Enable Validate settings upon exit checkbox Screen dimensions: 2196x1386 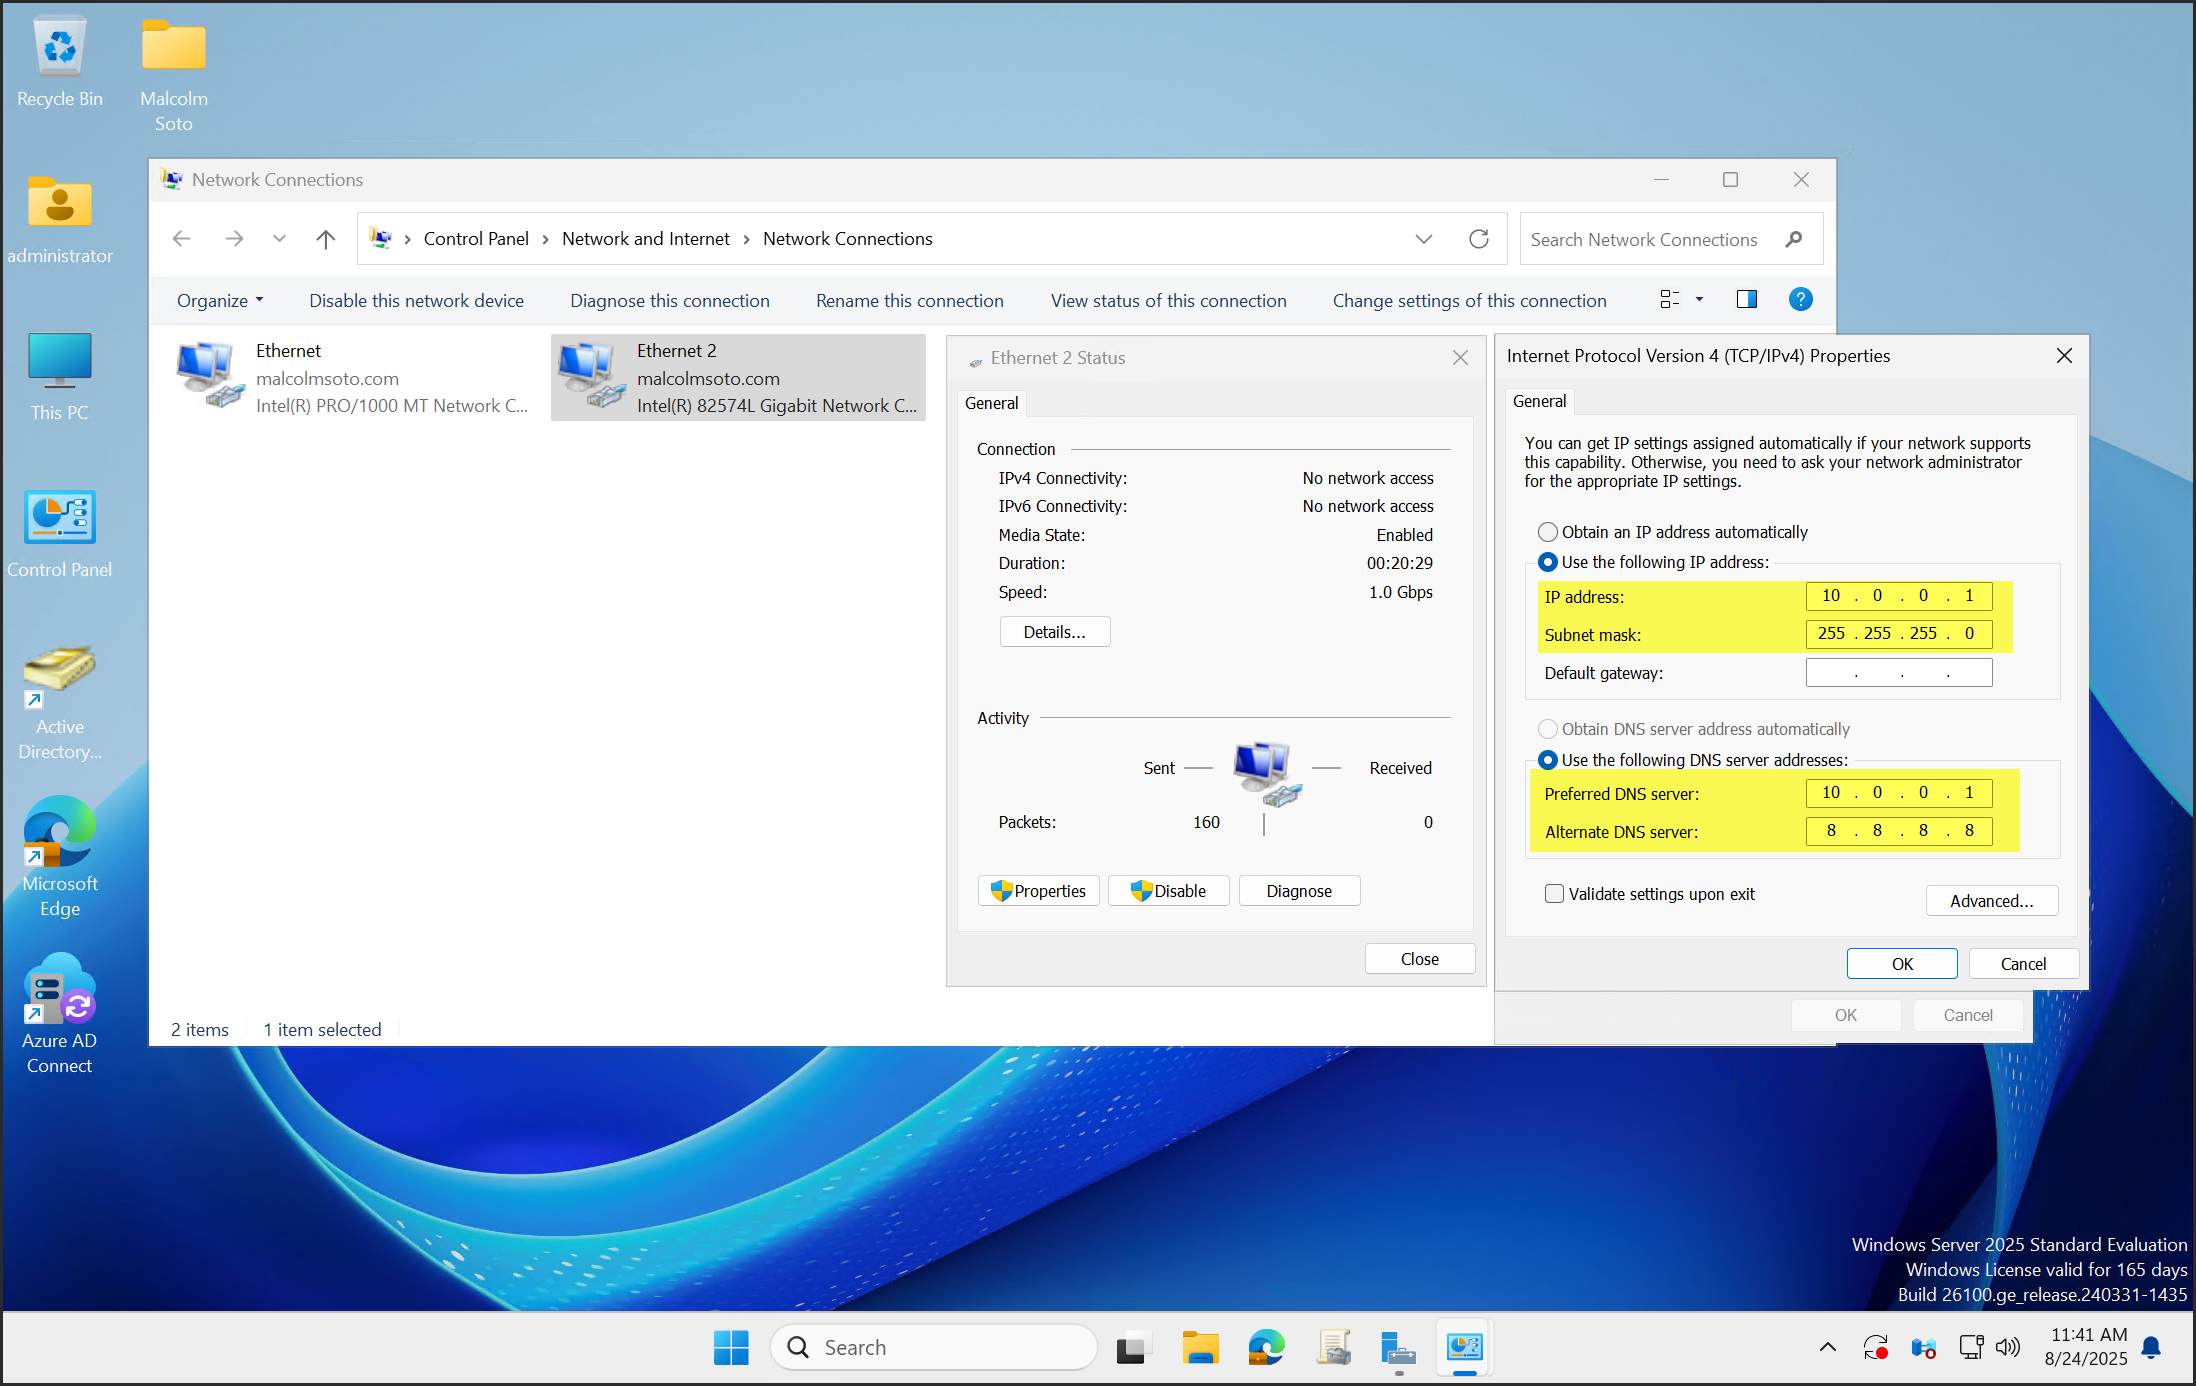1554,894
